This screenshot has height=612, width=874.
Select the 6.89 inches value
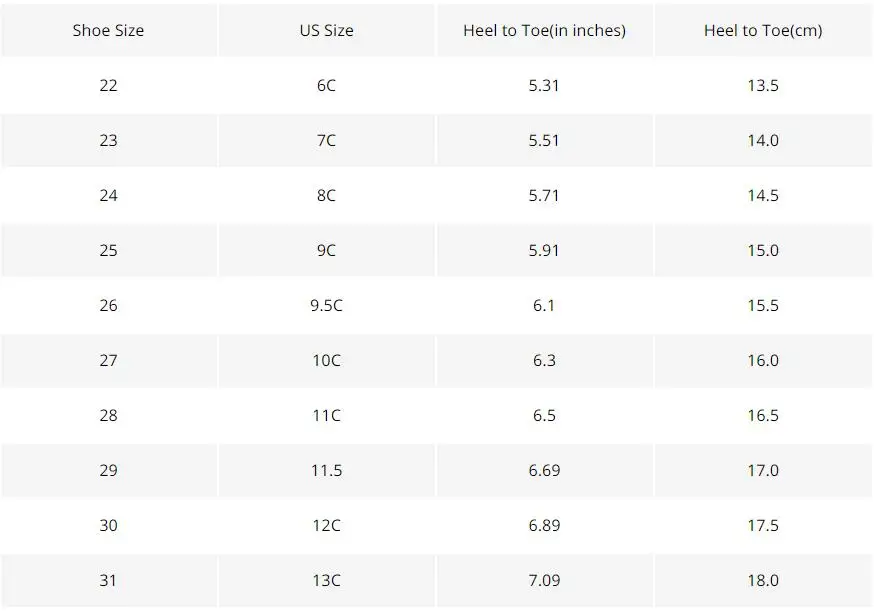pos(544,525)
